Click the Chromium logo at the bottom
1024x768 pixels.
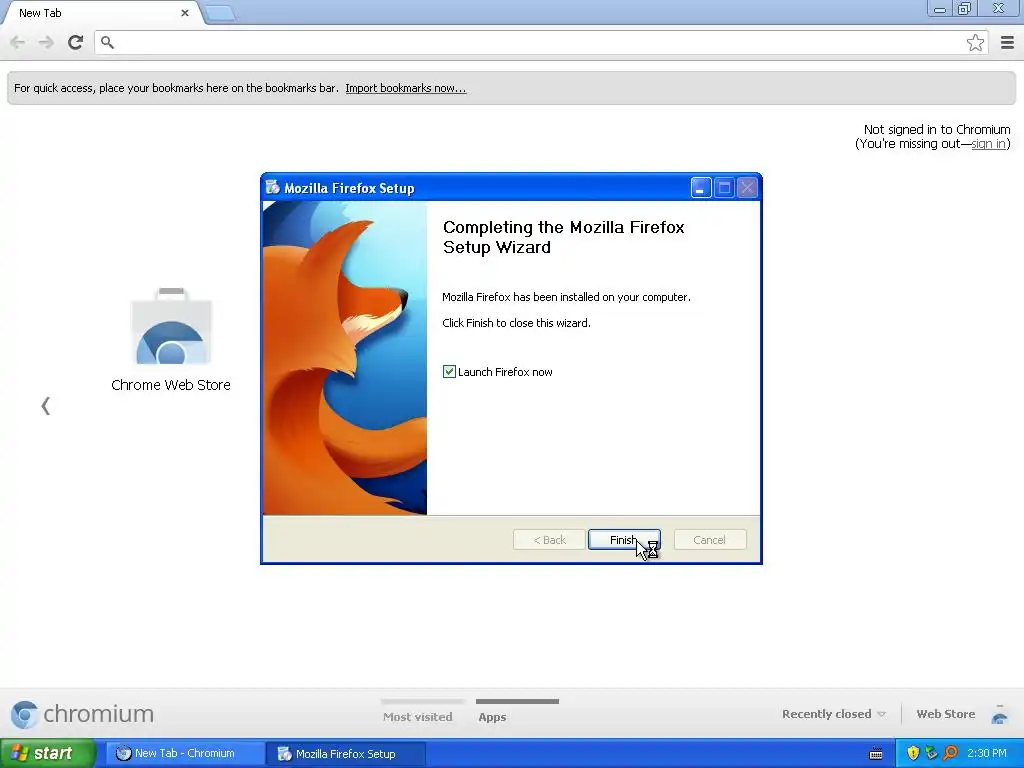pos(82,714)
